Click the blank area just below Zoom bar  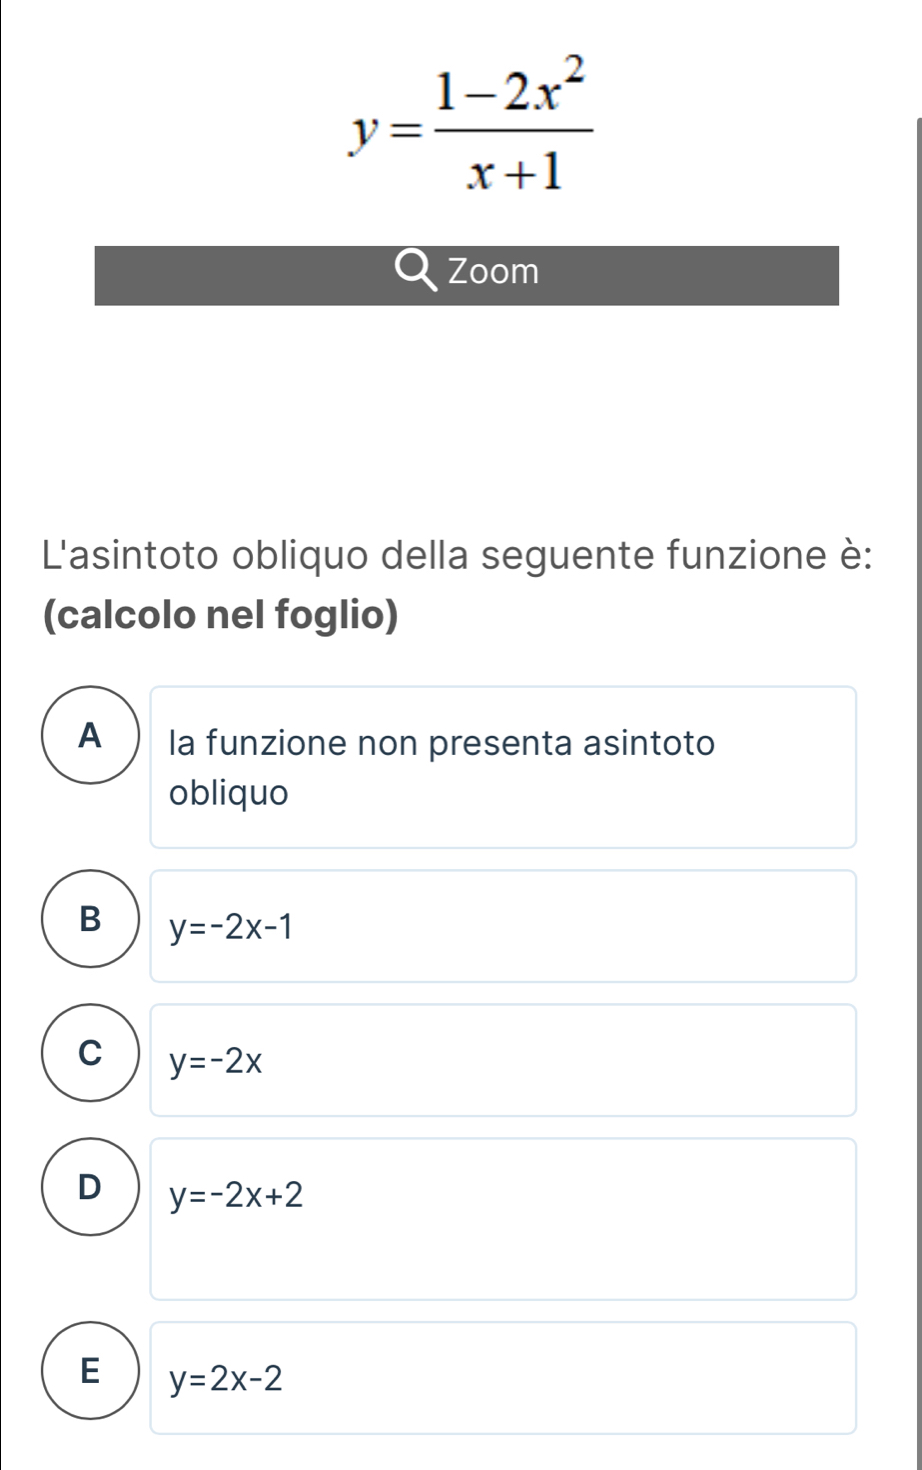click(466, 400)
